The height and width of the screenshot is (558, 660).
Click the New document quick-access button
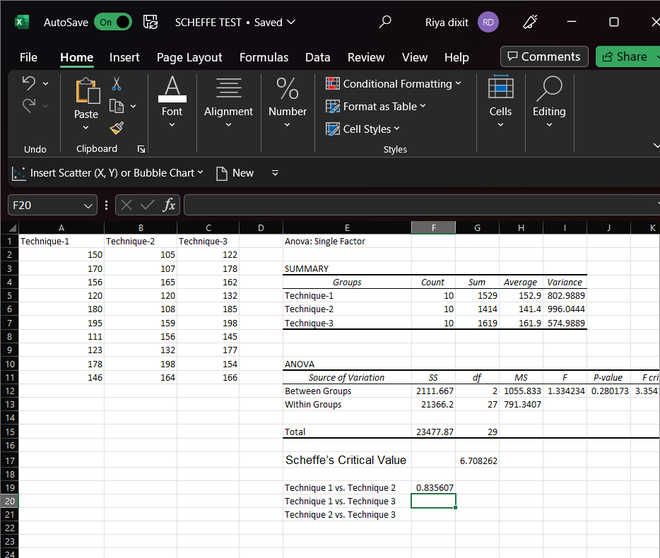235,173
